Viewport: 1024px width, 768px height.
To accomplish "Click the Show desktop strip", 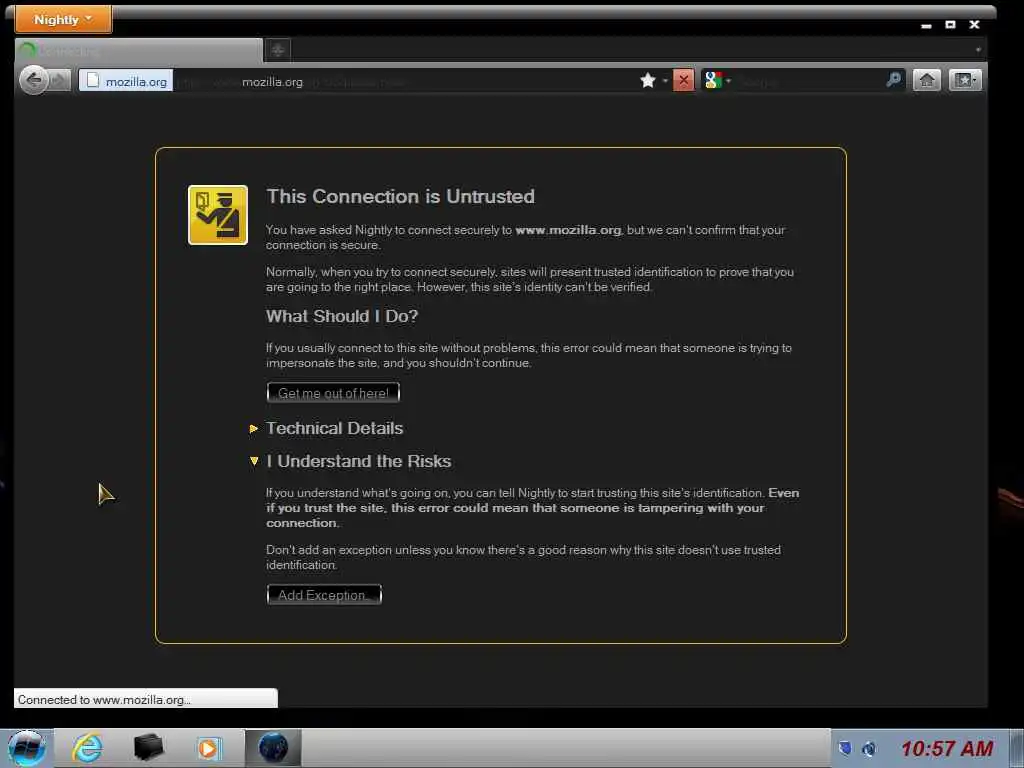I will (x=1017, y=748).
